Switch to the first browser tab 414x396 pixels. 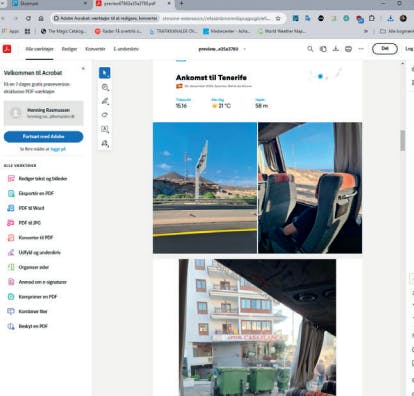48,4
